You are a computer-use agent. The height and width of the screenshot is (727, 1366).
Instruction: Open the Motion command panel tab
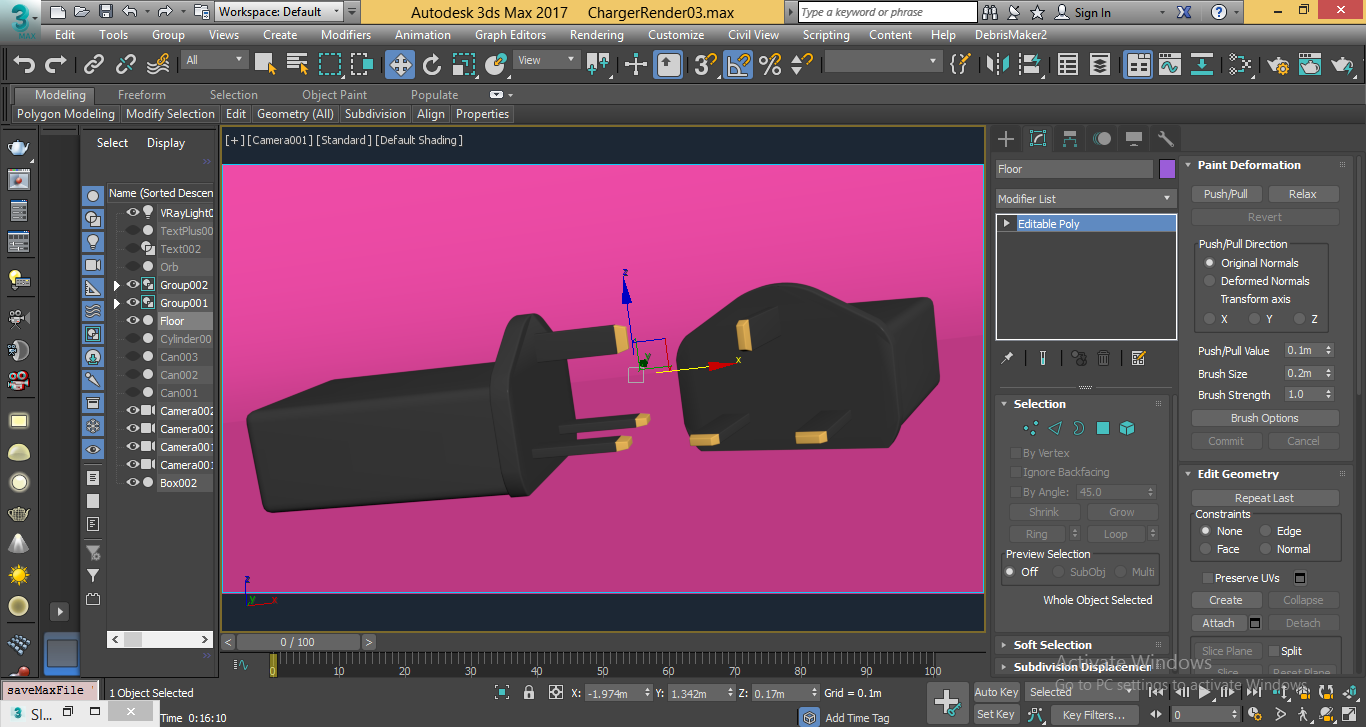pyautogui.click(x=1102, y=139)
